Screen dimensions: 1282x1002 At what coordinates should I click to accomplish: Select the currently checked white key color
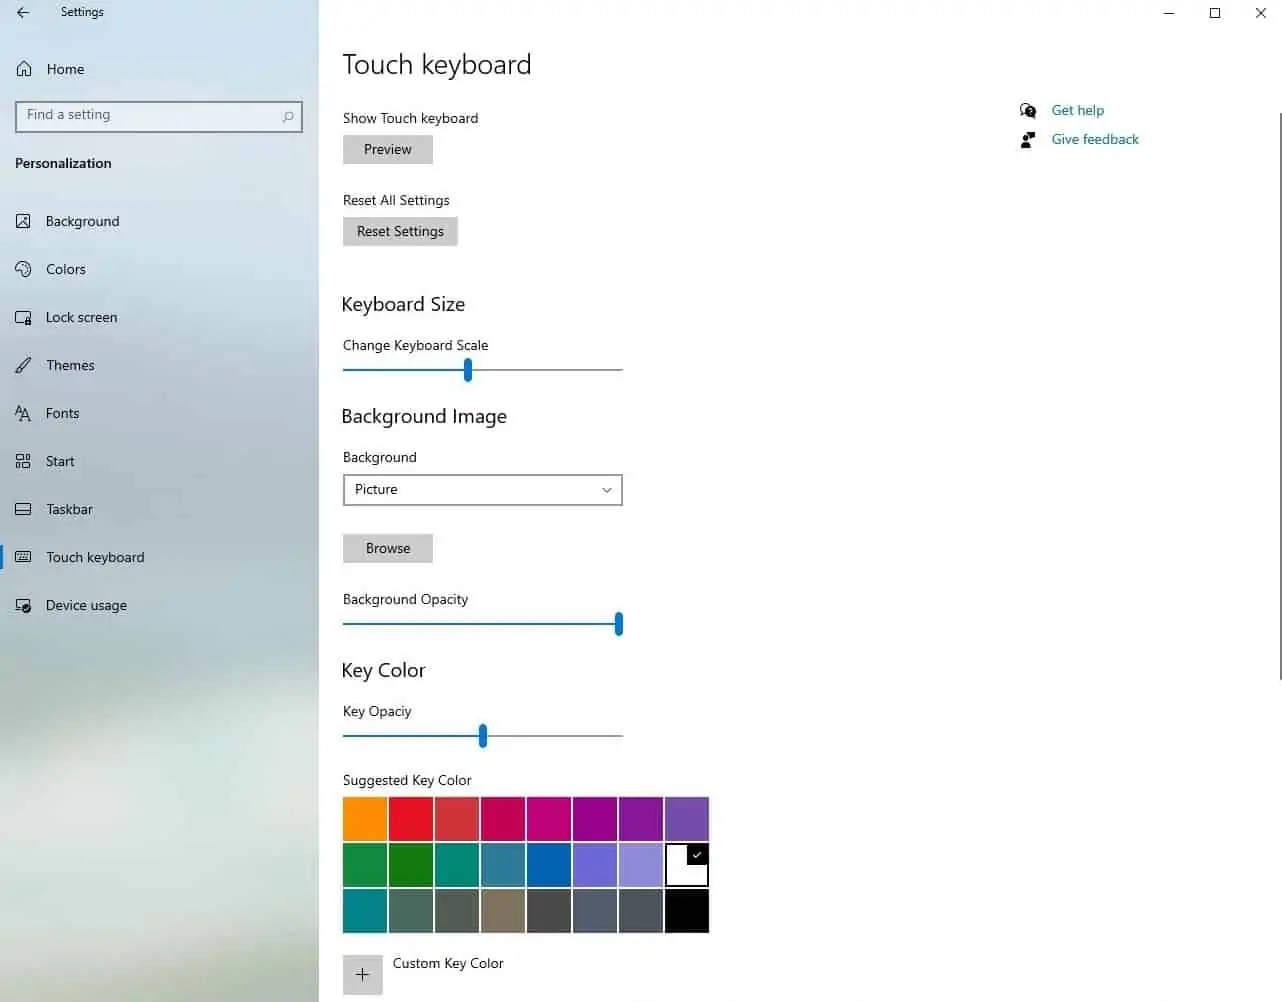pos(686,864)
